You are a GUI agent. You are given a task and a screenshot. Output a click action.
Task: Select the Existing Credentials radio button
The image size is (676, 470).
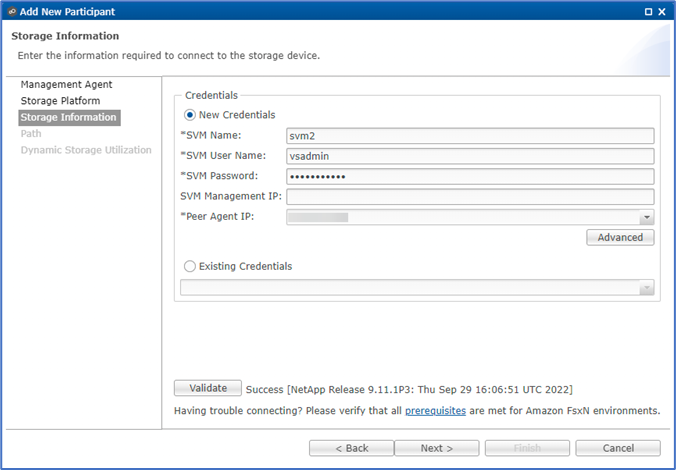tap(190, 267)
